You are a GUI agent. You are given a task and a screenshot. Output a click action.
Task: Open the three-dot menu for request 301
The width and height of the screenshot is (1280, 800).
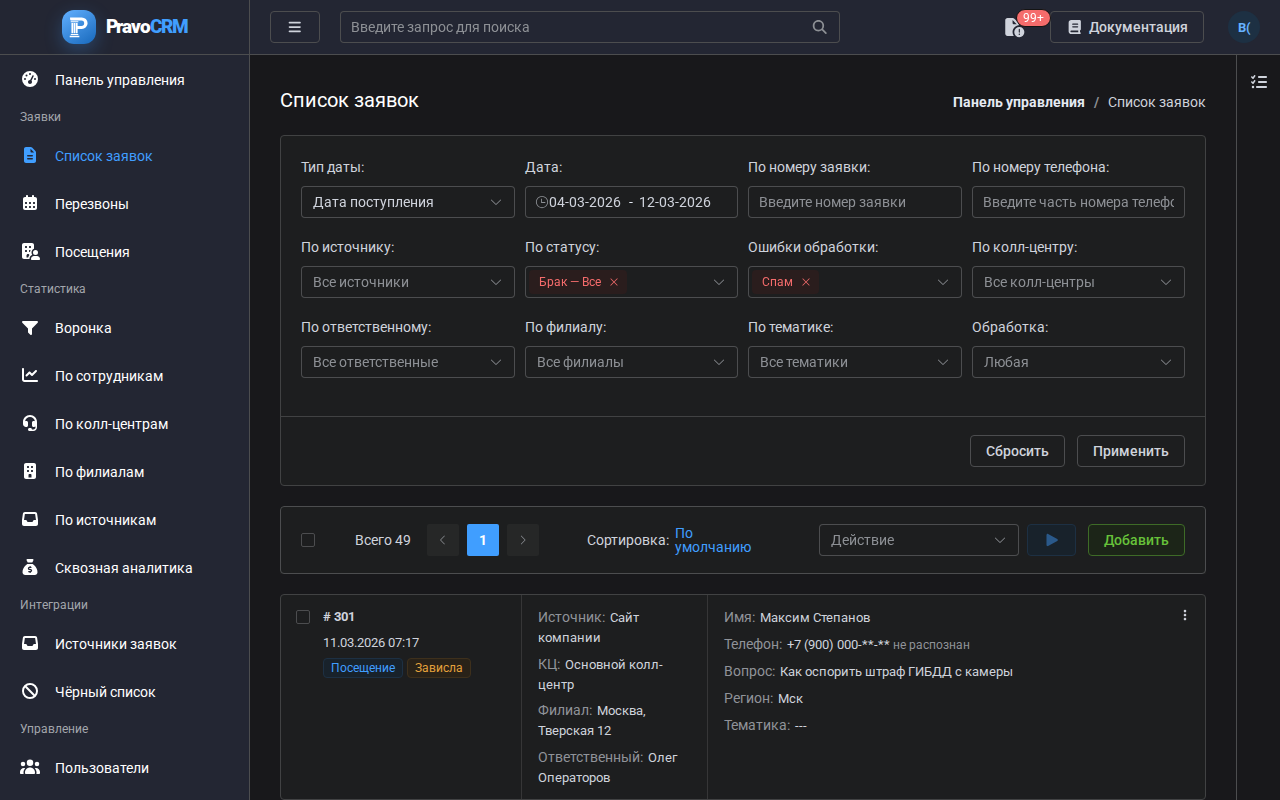pos(1185,616)
